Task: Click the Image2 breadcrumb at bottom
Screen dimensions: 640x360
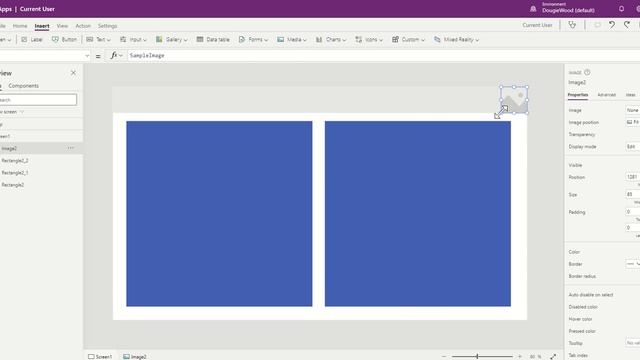Action: coord(135,356)
